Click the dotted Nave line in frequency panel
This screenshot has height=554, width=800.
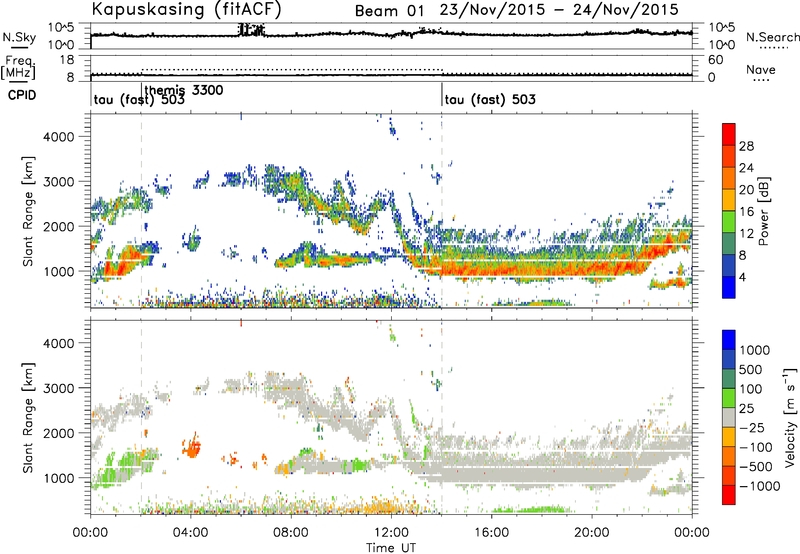coord(292,69)
